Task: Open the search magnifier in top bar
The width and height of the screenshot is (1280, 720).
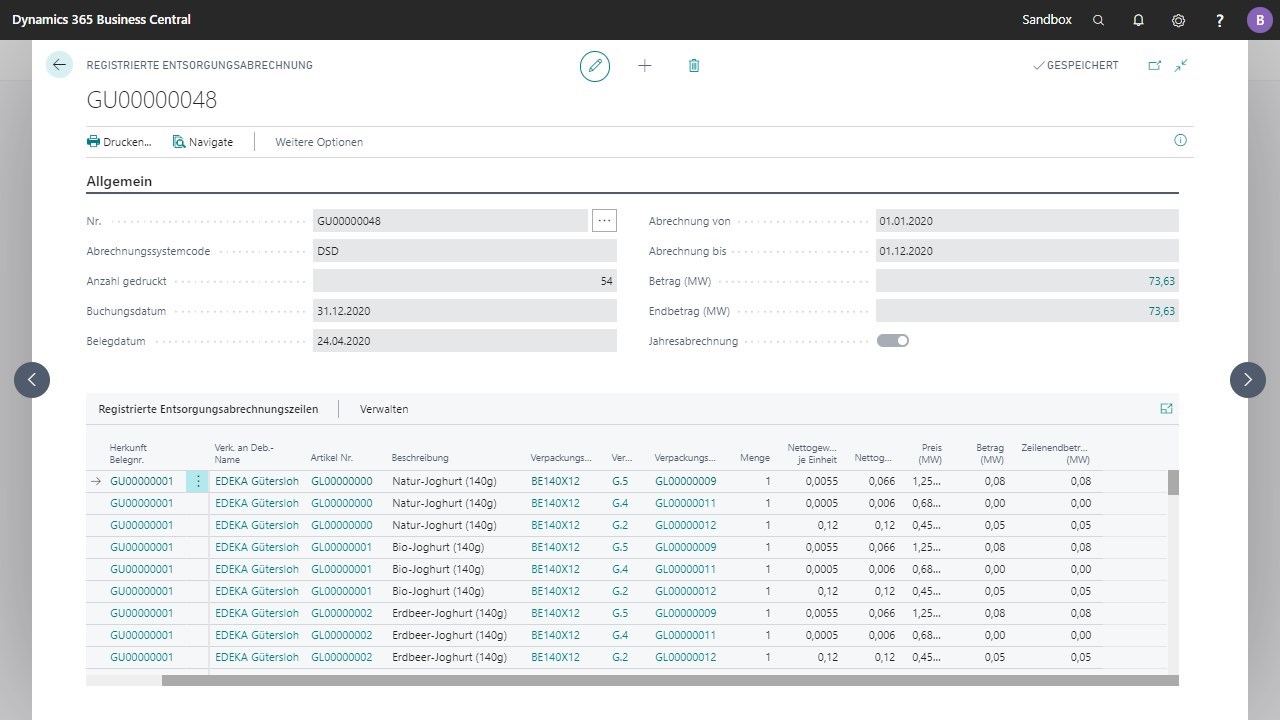Action: point(1099,20)
